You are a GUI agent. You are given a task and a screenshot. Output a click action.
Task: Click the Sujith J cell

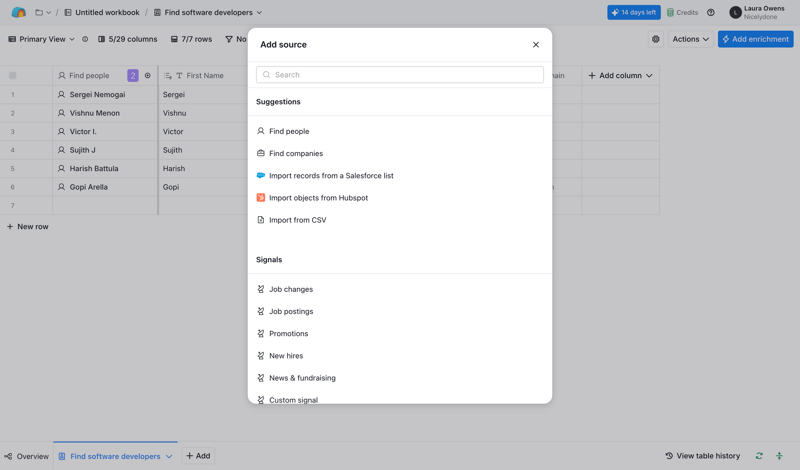pyautogui.click(x=105, y=150)
